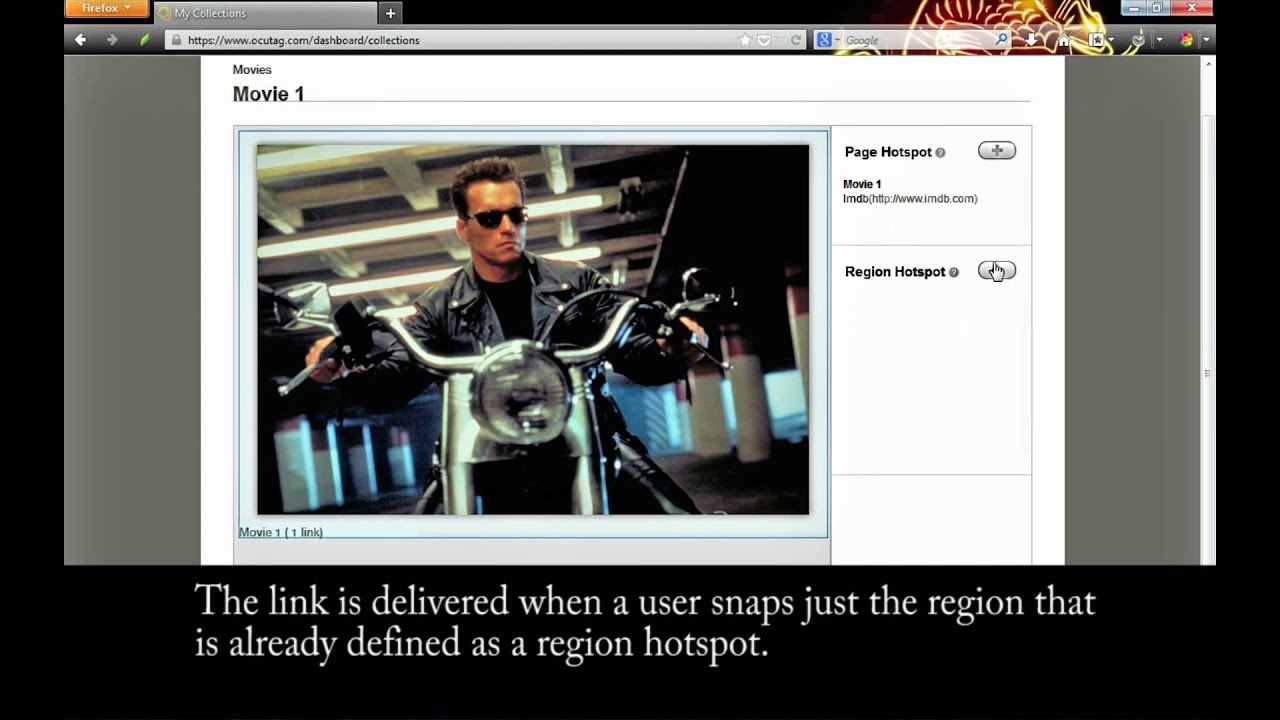Go back with the back arrow

tap(80, 40)
